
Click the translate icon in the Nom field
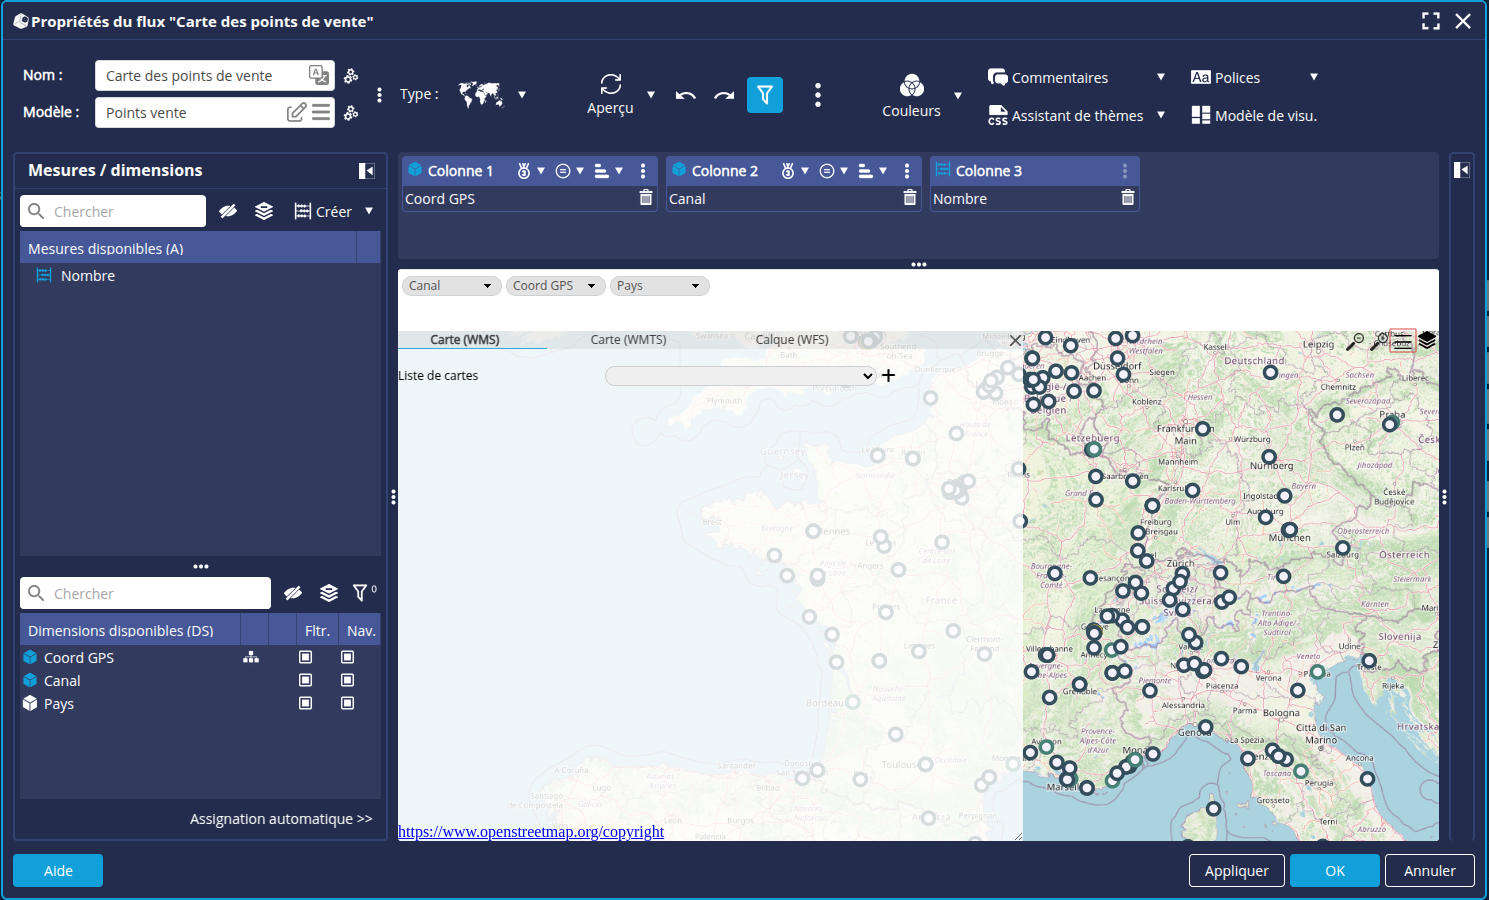pyautogui.click(x=319, y=75)
